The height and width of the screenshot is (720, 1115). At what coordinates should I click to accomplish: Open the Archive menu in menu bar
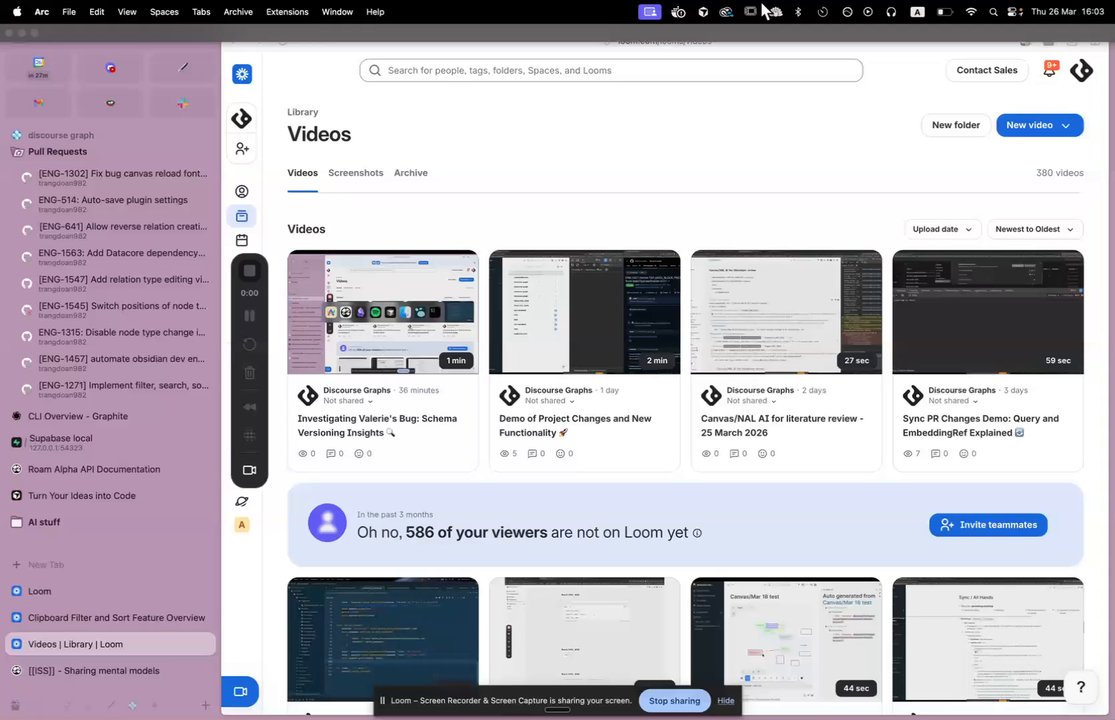click(238, 11)
